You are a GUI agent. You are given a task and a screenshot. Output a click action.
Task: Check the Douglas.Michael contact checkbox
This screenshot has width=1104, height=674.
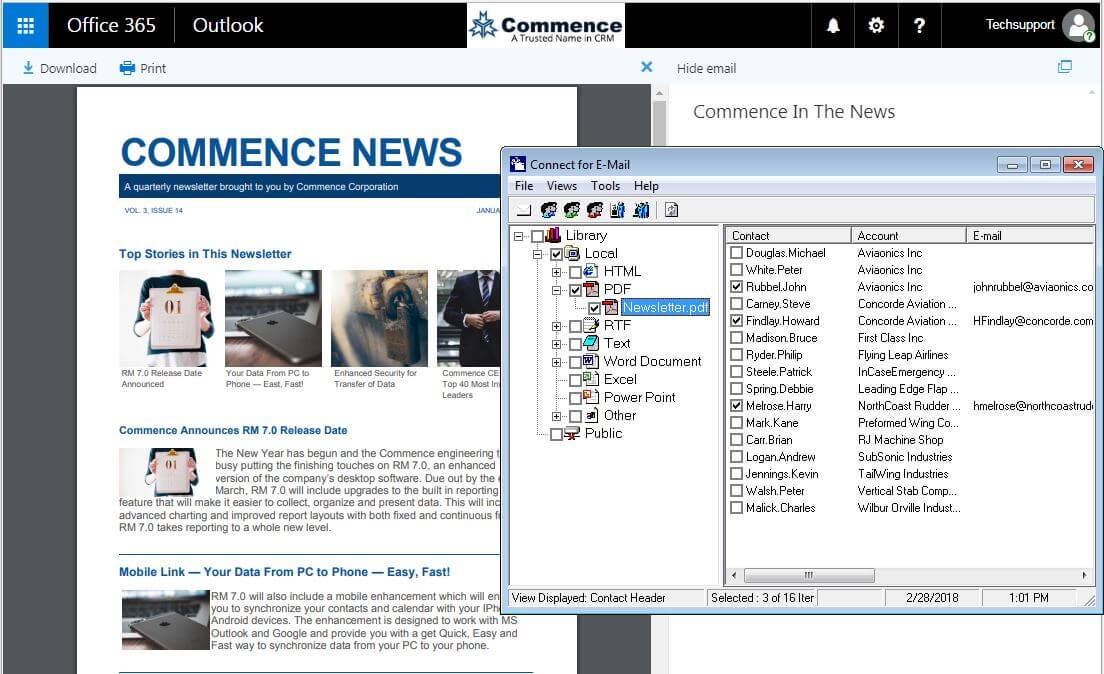coord(736,252)
